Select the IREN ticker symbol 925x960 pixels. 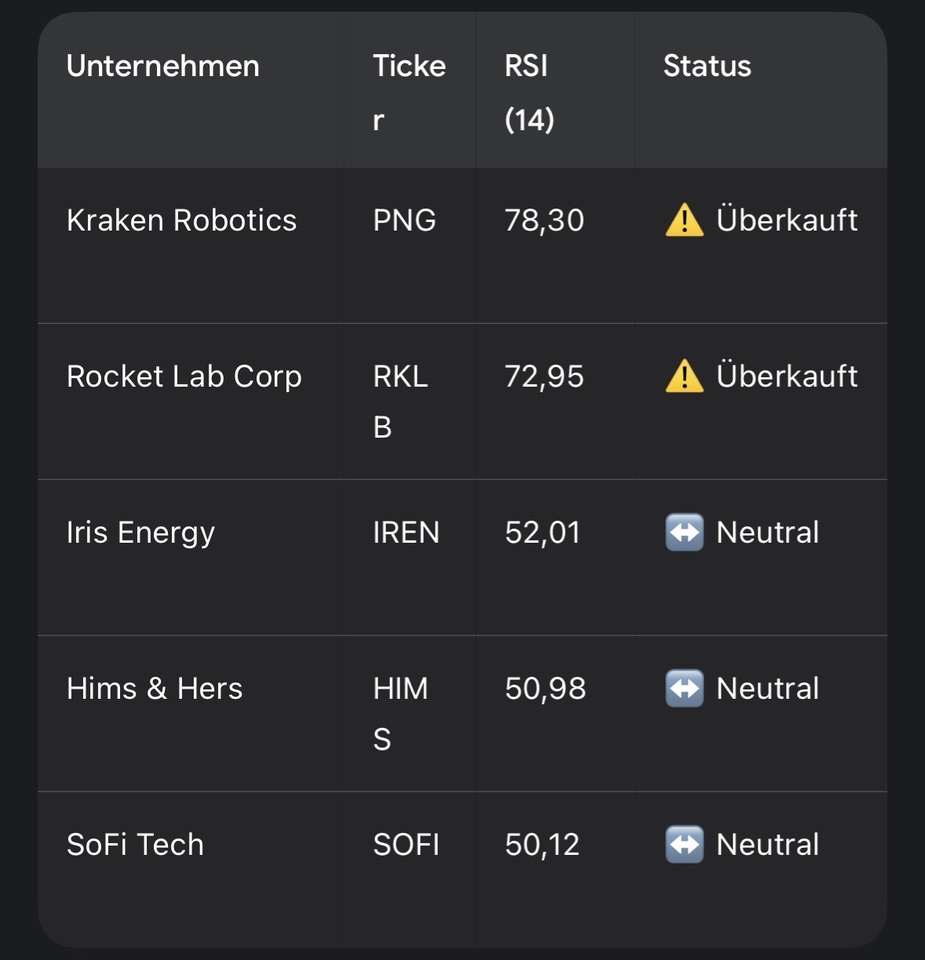pos(406,533)
